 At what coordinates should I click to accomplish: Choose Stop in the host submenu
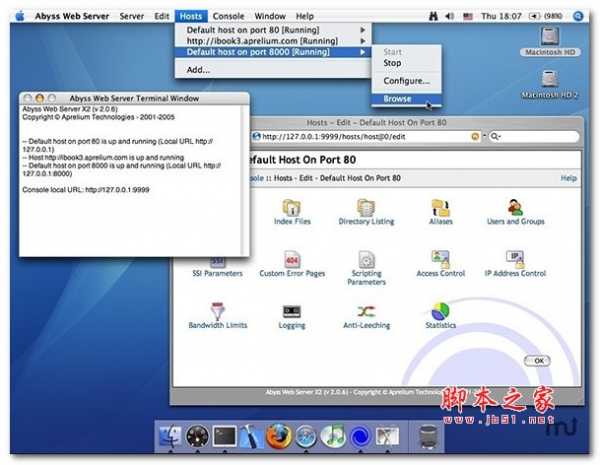(392, 63)
